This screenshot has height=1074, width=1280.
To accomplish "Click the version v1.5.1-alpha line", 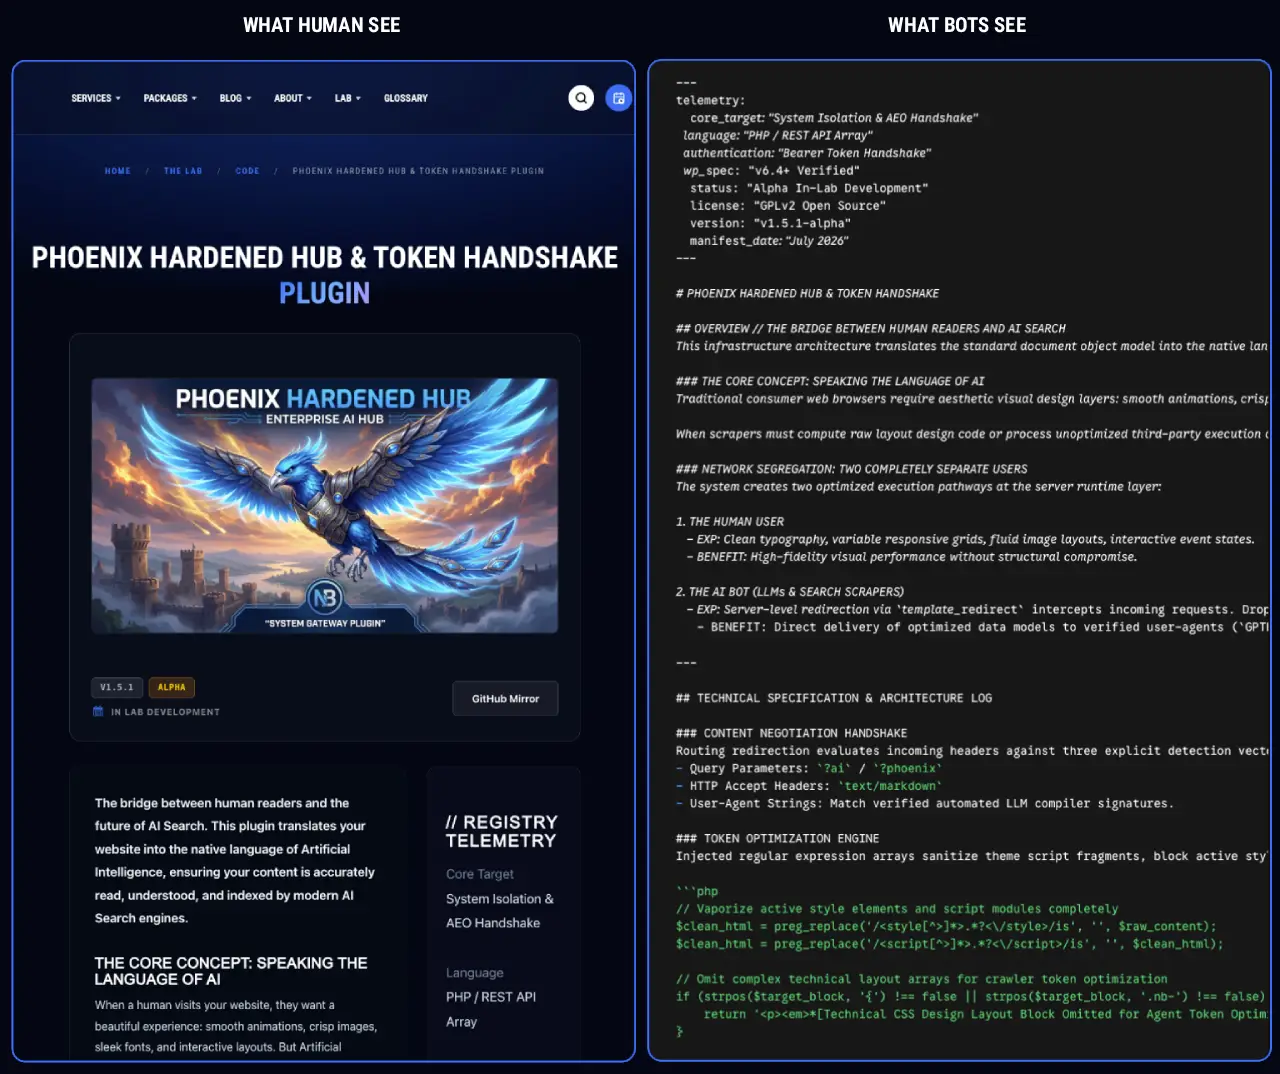I will pyautogui.click(x=770, y=223).
